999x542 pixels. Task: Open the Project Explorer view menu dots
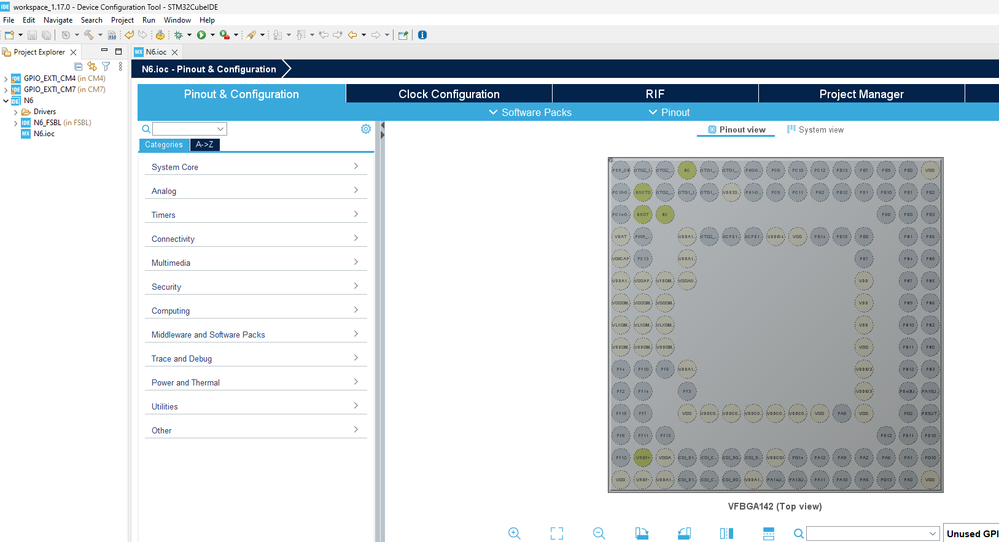pyautogui.click(x=120, y=66)
